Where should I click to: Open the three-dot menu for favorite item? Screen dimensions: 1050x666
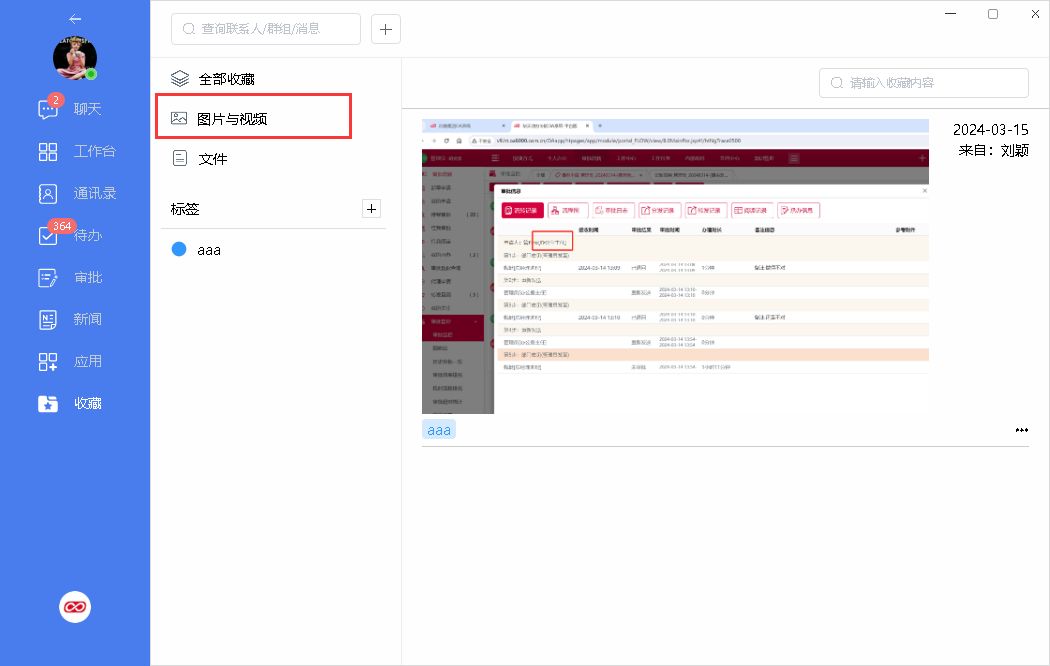(1021, 430)
